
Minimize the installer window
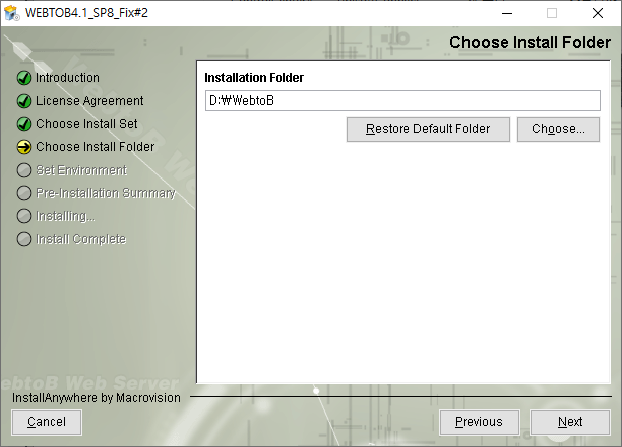(507, 13)
